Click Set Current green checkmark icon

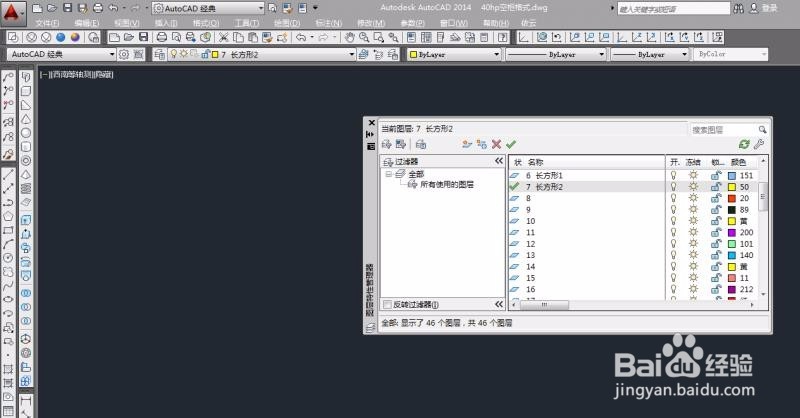click(x=511, y=144)
